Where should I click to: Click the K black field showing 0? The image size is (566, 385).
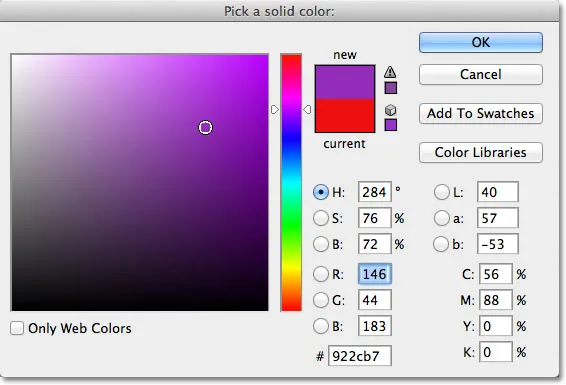pos(496,352)
